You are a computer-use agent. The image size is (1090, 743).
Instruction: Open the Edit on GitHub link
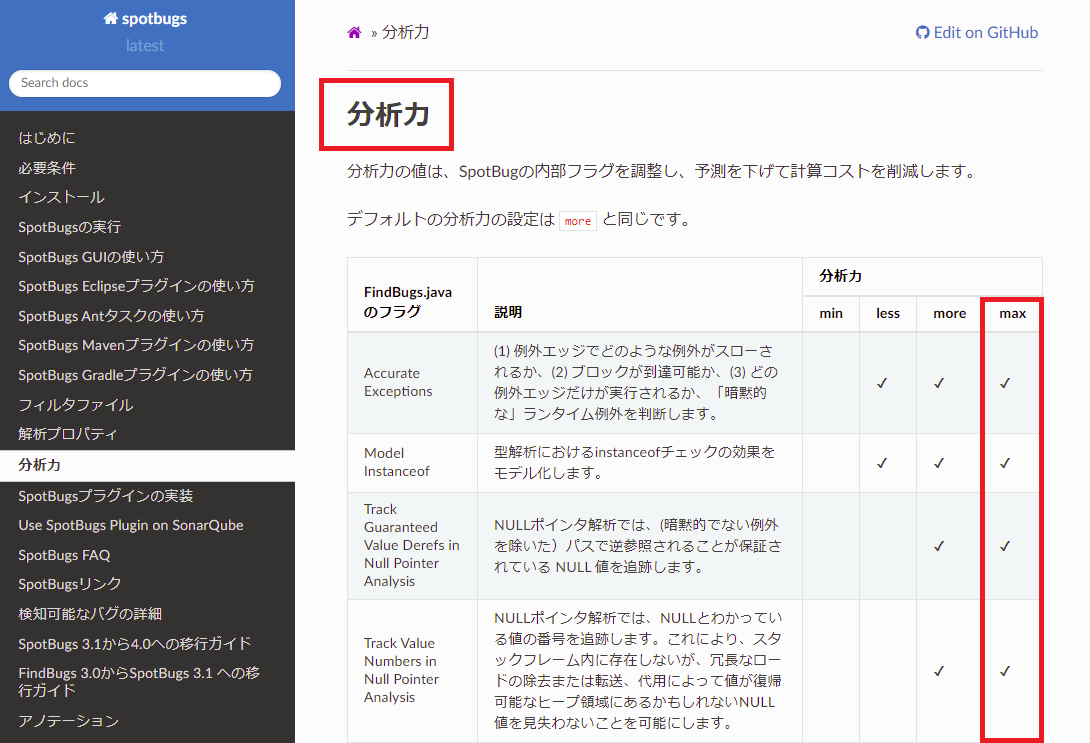(x=977, y=33)
